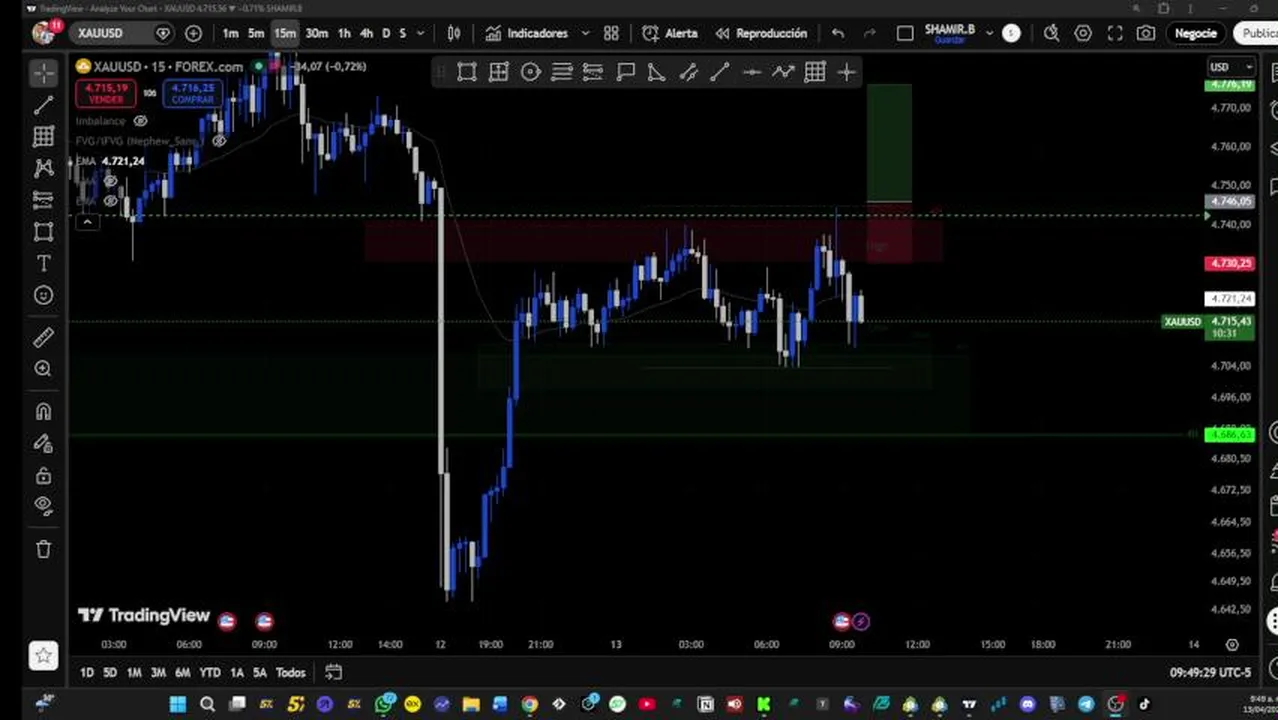Open the Indicadores button
This screenshot has width=1278, height=720.
coord(527,33)
